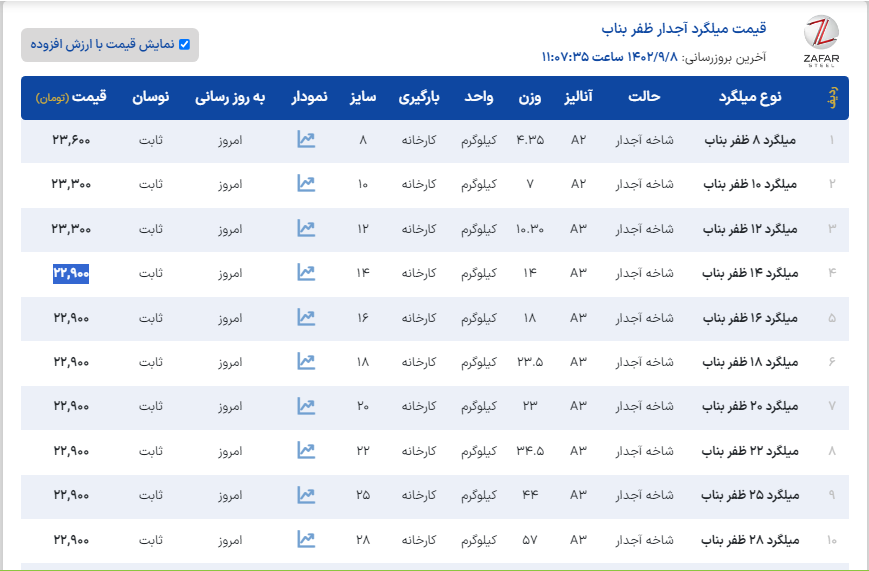
Task: Show chart for میلگرد 20 ظفر بناب
Action: (x=306, y=406)
